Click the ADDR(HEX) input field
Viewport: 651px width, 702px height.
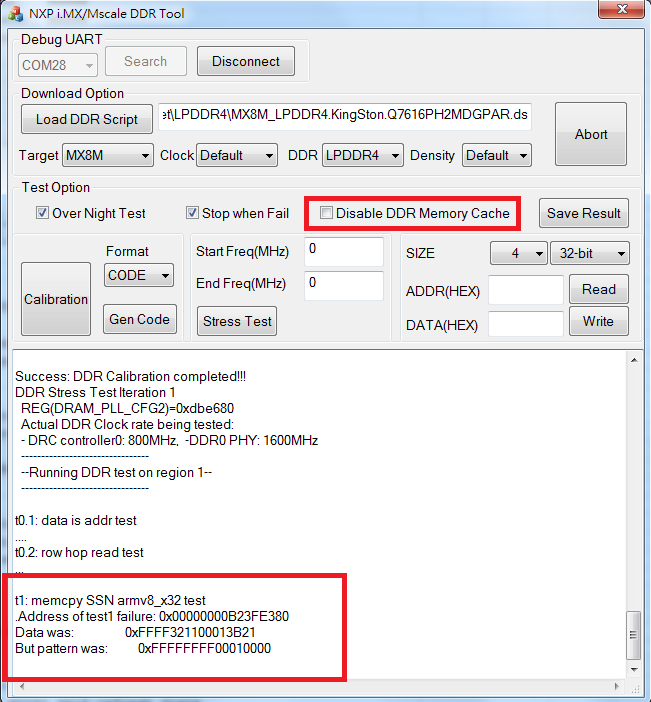click(526, 290)
